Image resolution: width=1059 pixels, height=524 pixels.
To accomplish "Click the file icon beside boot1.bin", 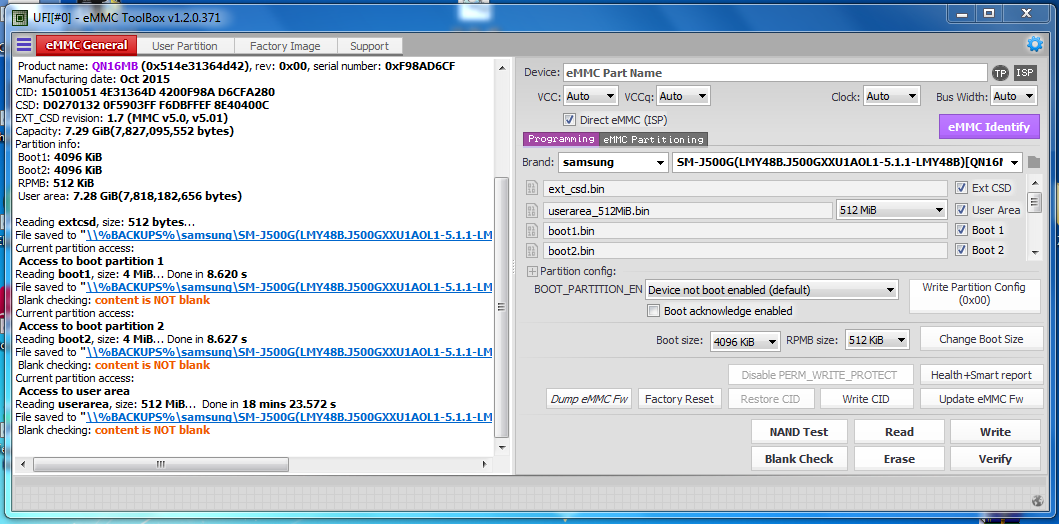I will (x=532, y=231).
